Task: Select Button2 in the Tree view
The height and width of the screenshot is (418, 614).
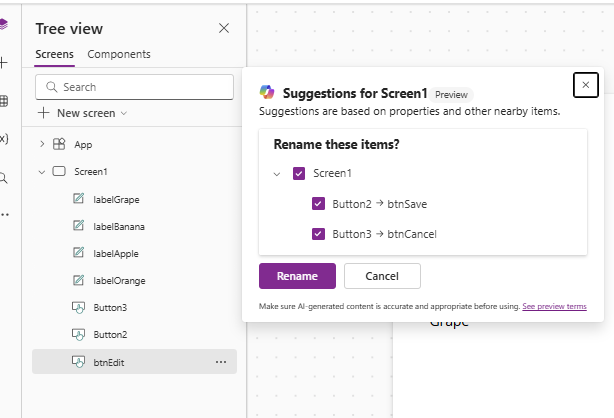Action: [110, 335]
